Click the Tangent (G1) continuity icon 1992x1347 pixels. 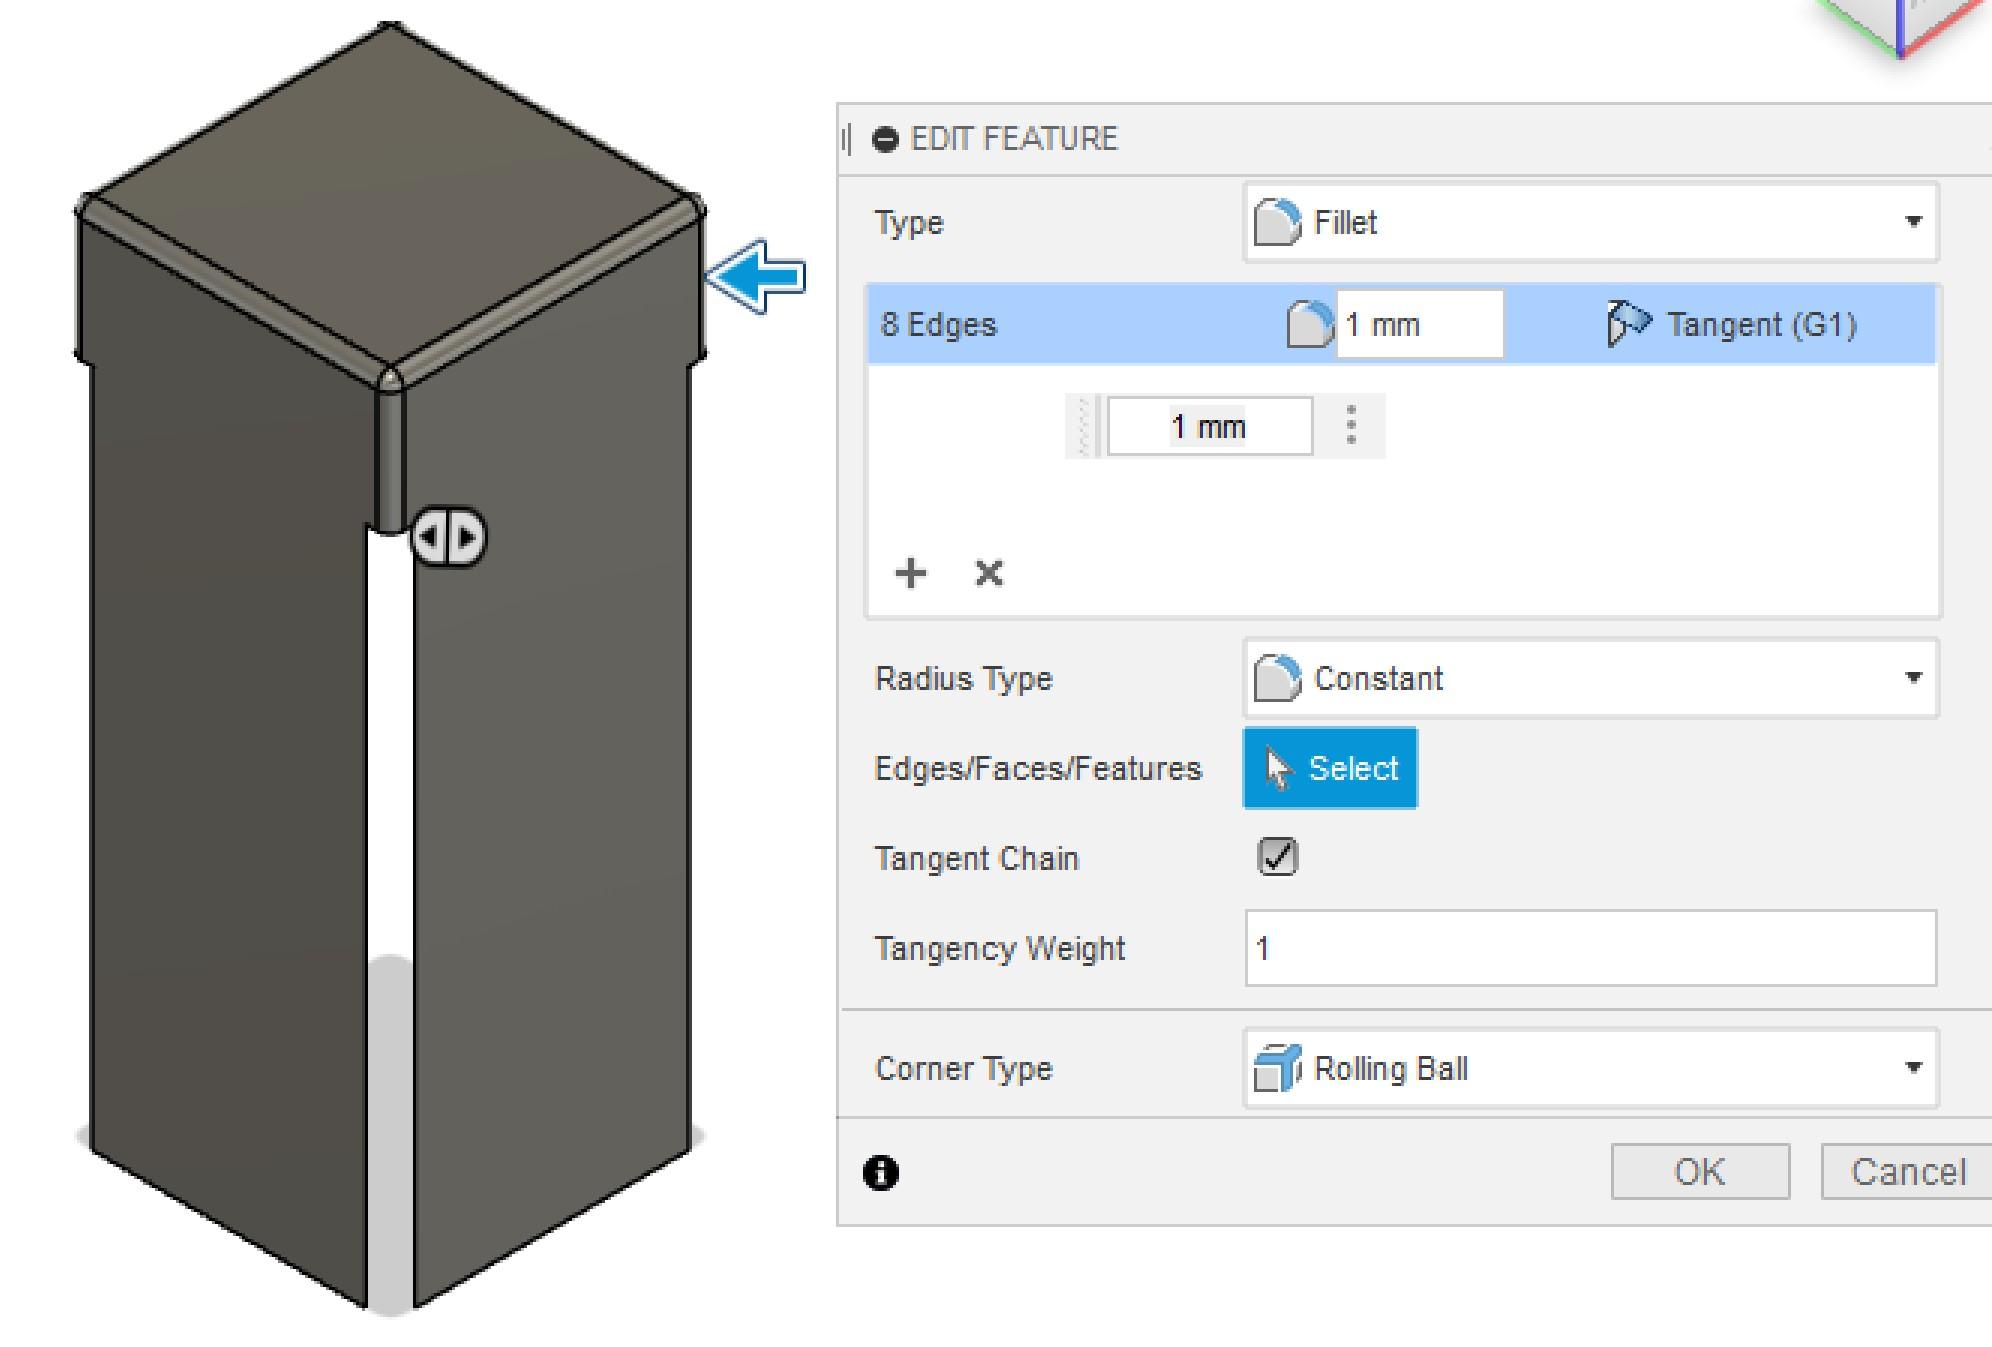[x=1627, y=324]
